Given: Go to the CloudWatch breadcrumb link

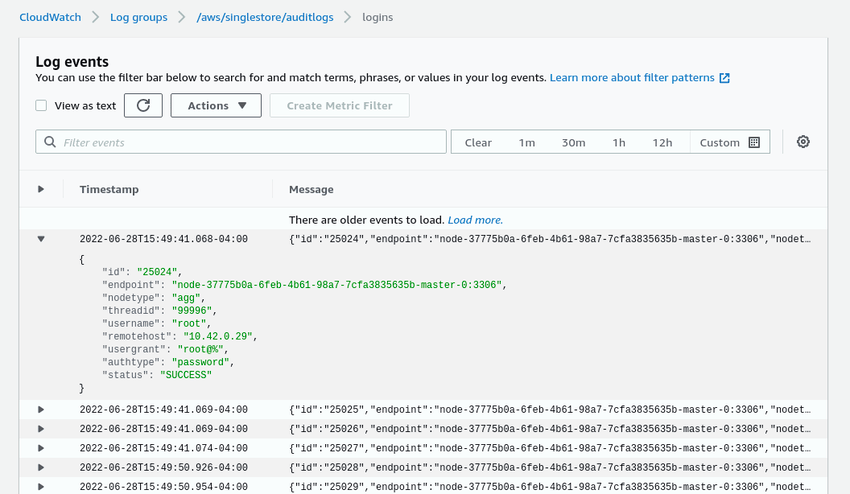Looking at the screenshot, I should tap(50, 17).
